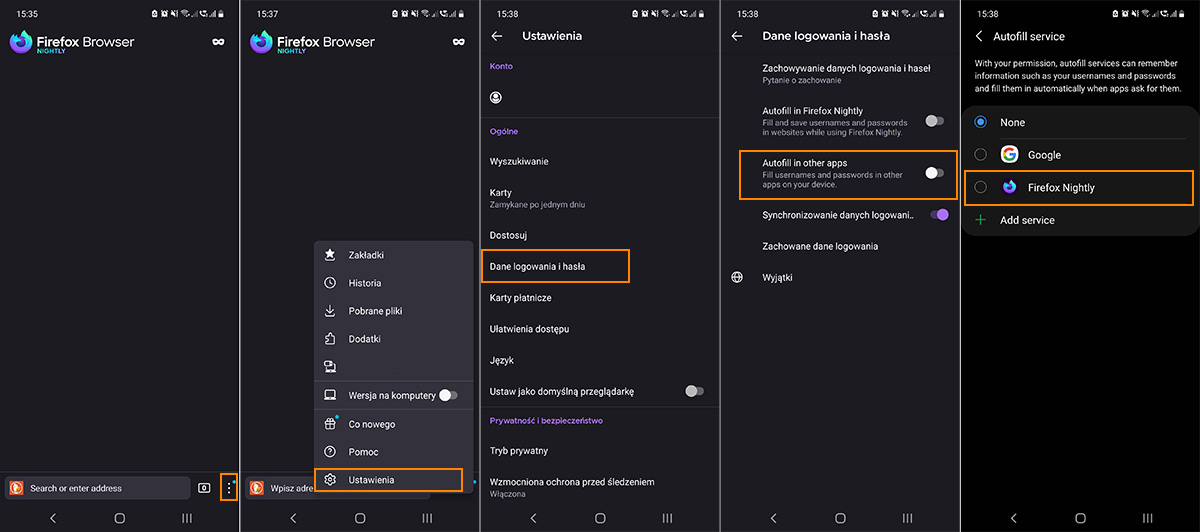The width and height of the screenshot is (1200, 532).
Task: Select the Firefox Nightly radio button
Action: tap(980, 187)
